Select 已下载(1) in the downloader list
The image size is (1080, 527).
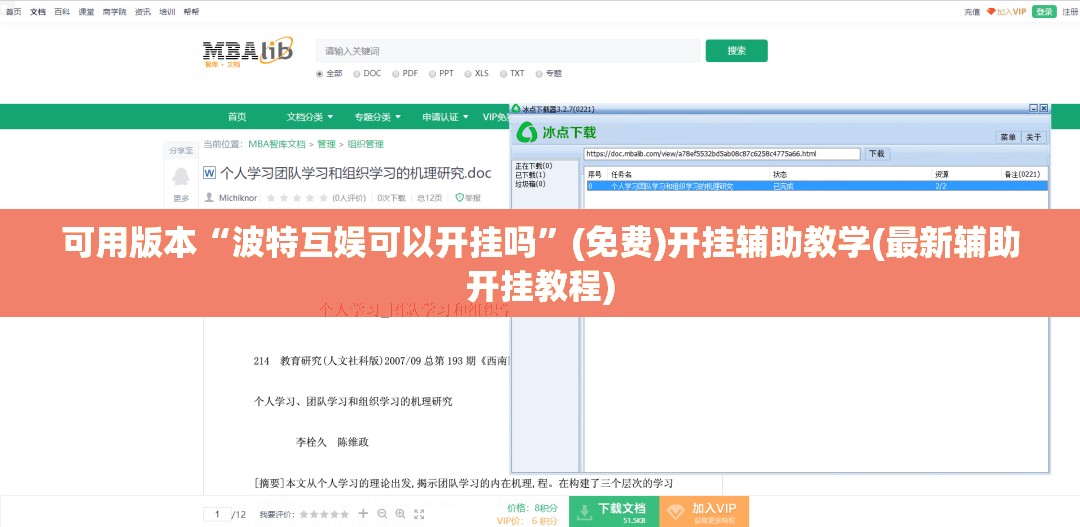pyautogui.click(x=530, y=175)
